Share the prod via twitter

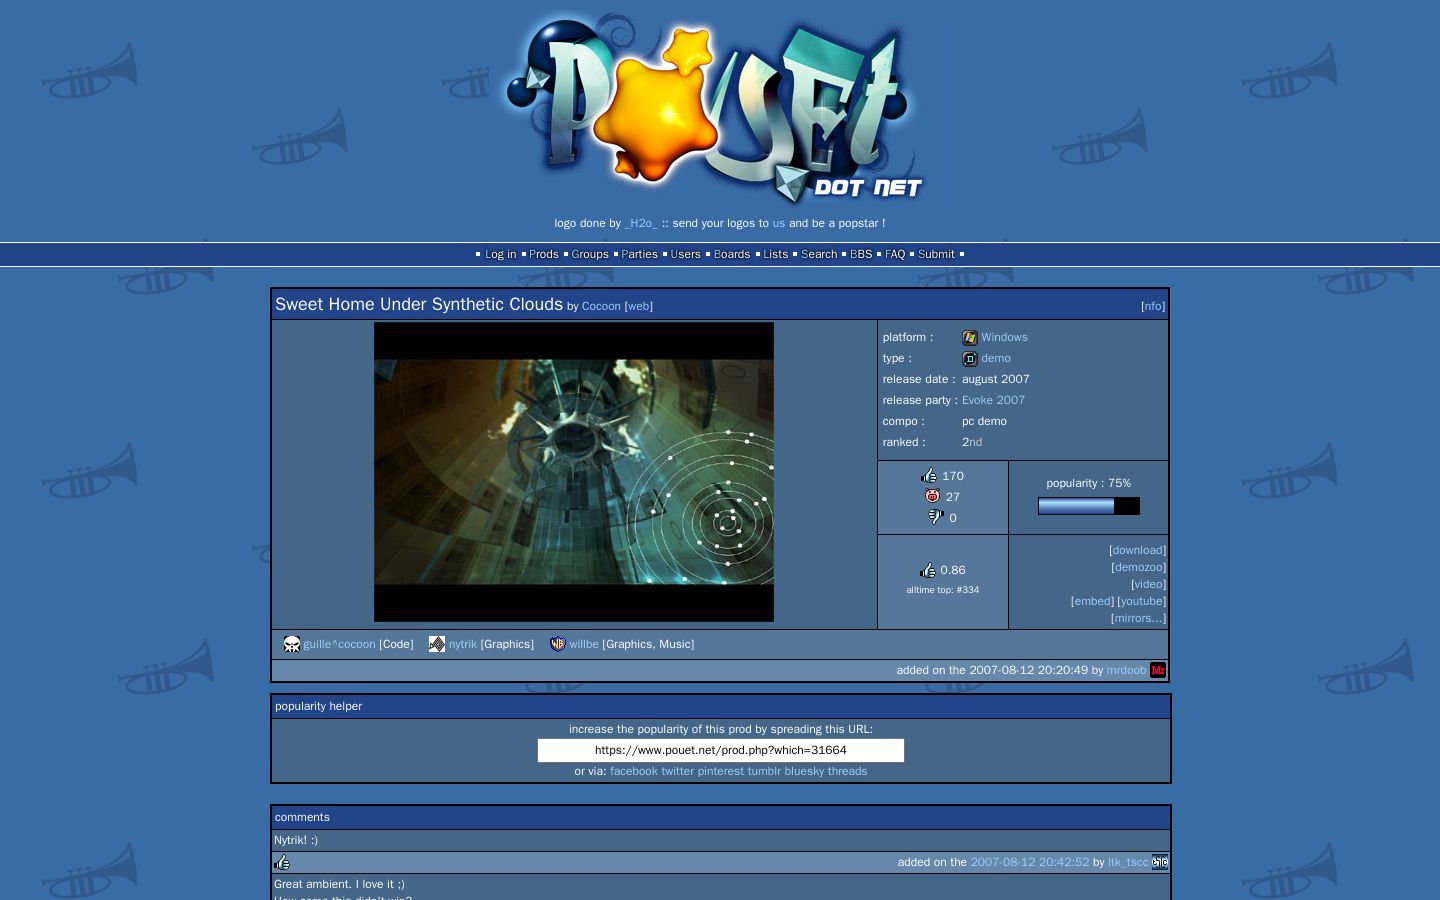pyautogui.click(x=678, y=771)
